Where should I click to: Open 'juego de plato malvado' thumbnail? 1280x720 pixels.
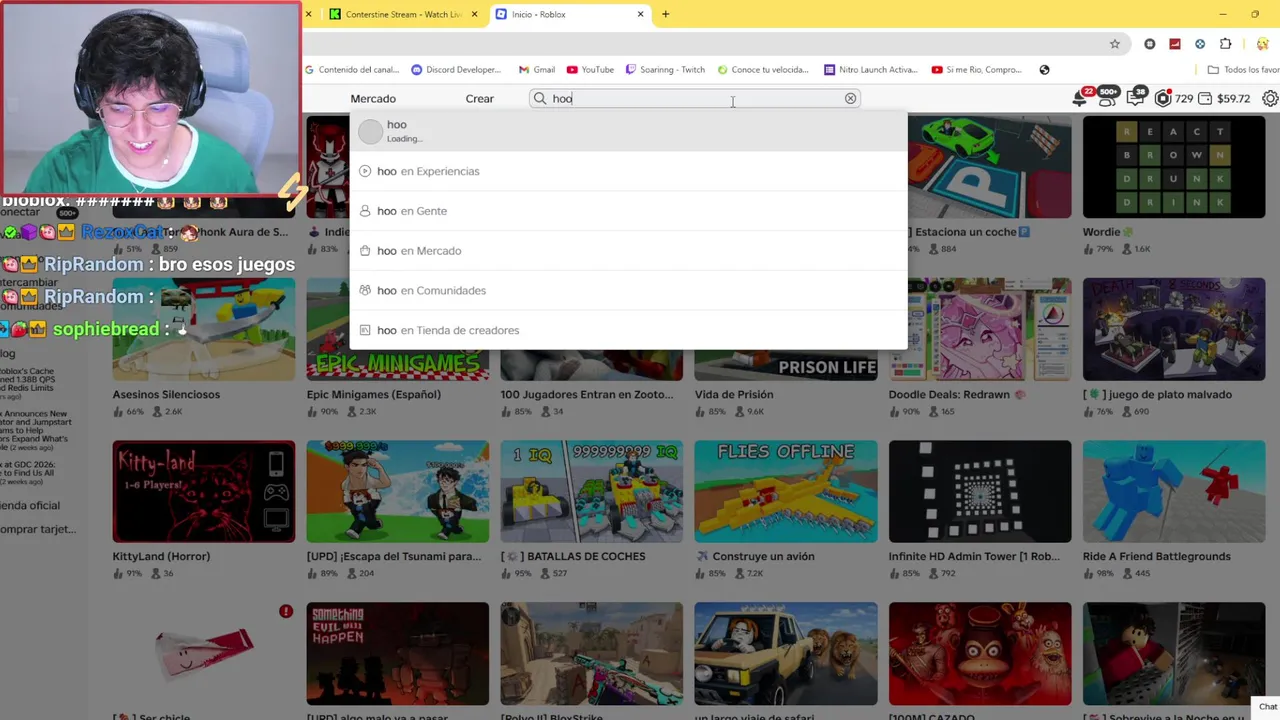[x=1174, y=329]
